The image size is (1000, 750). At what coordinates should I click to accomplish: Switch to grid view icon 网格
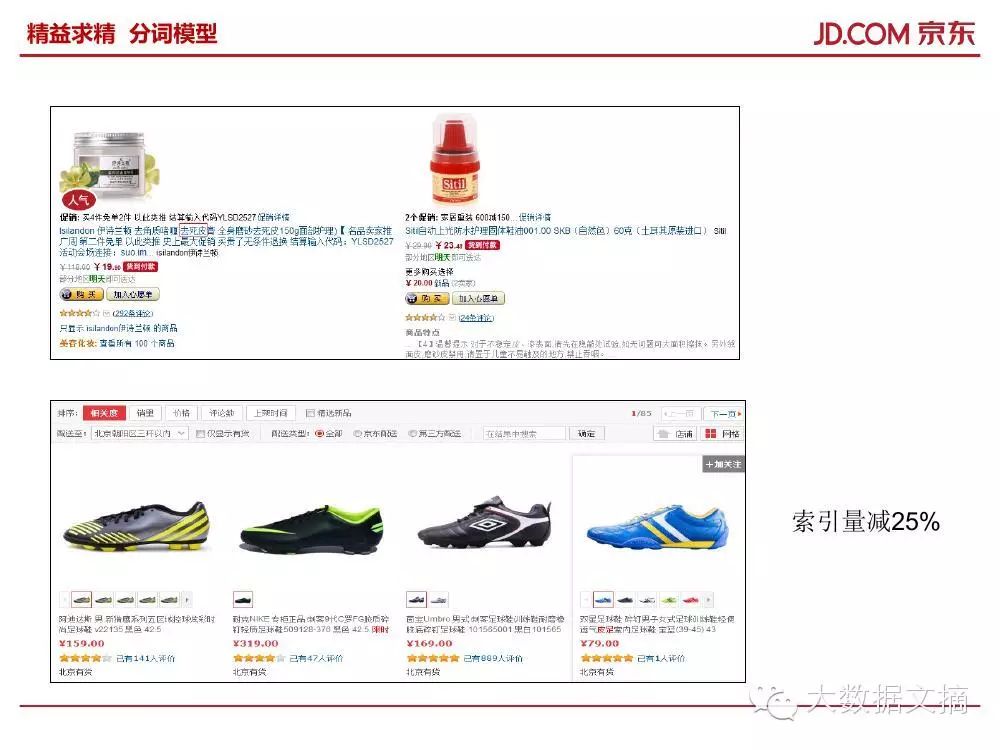[x=723, y=434]
